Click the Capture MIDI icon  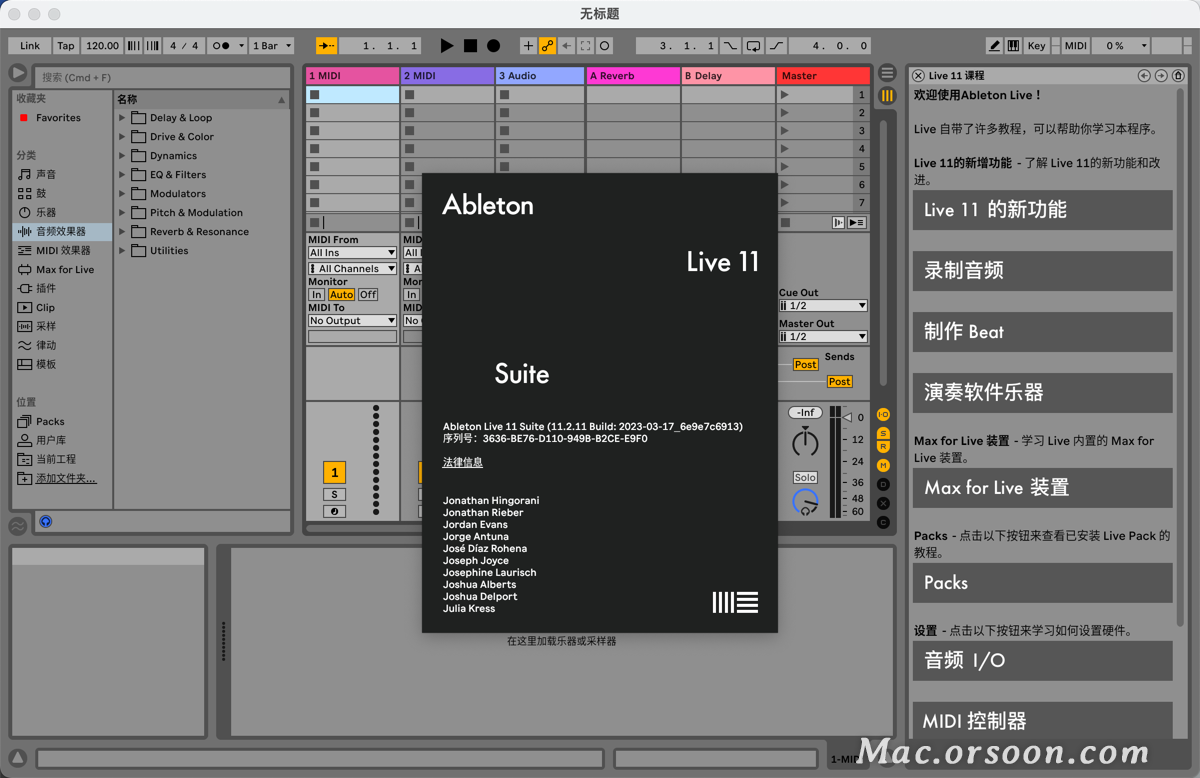point(585,46)
